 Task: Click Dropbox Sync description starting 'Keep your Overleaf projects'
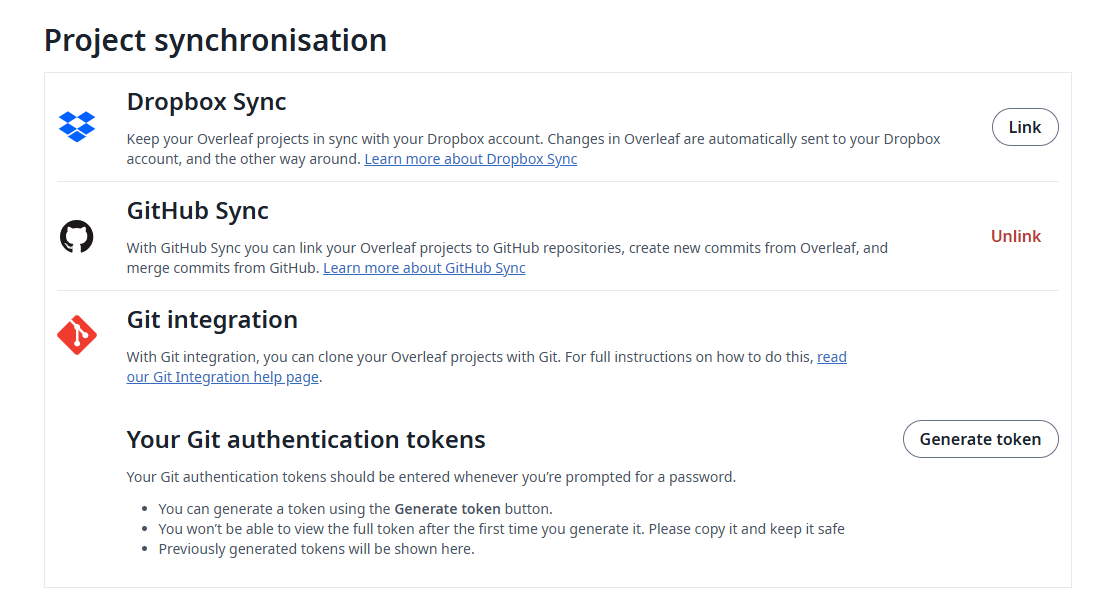533,149
